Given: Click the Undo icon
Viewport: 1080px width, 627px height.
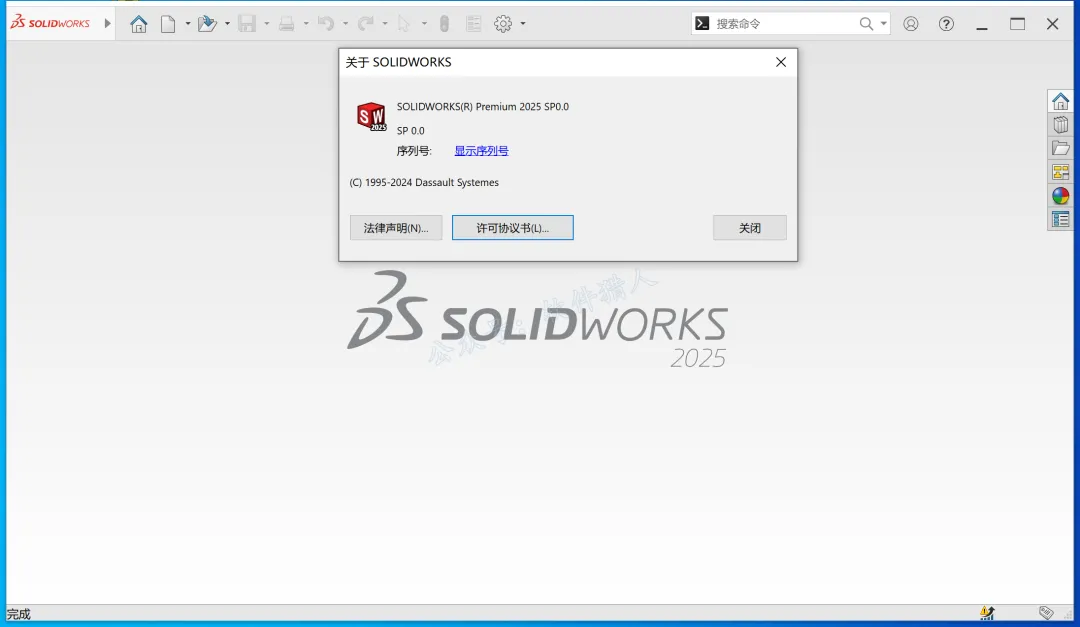Looking at the screenshot, I should coord(326,24).
